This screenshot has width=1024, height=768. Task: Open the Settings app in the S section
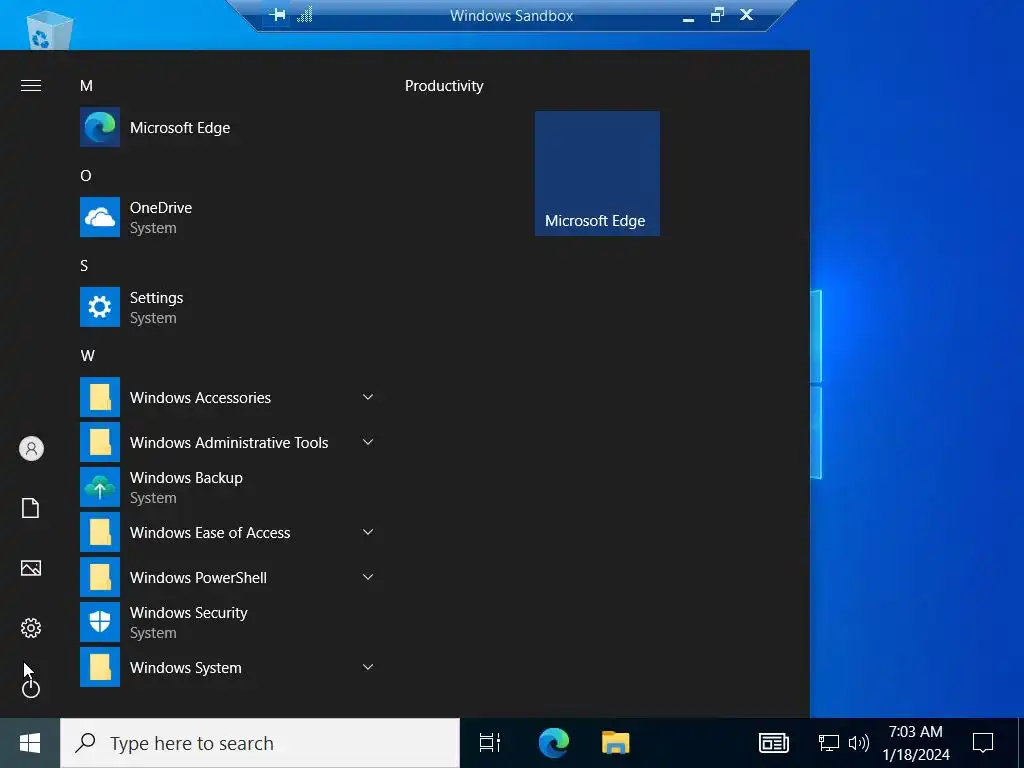[x=229, y=307]
